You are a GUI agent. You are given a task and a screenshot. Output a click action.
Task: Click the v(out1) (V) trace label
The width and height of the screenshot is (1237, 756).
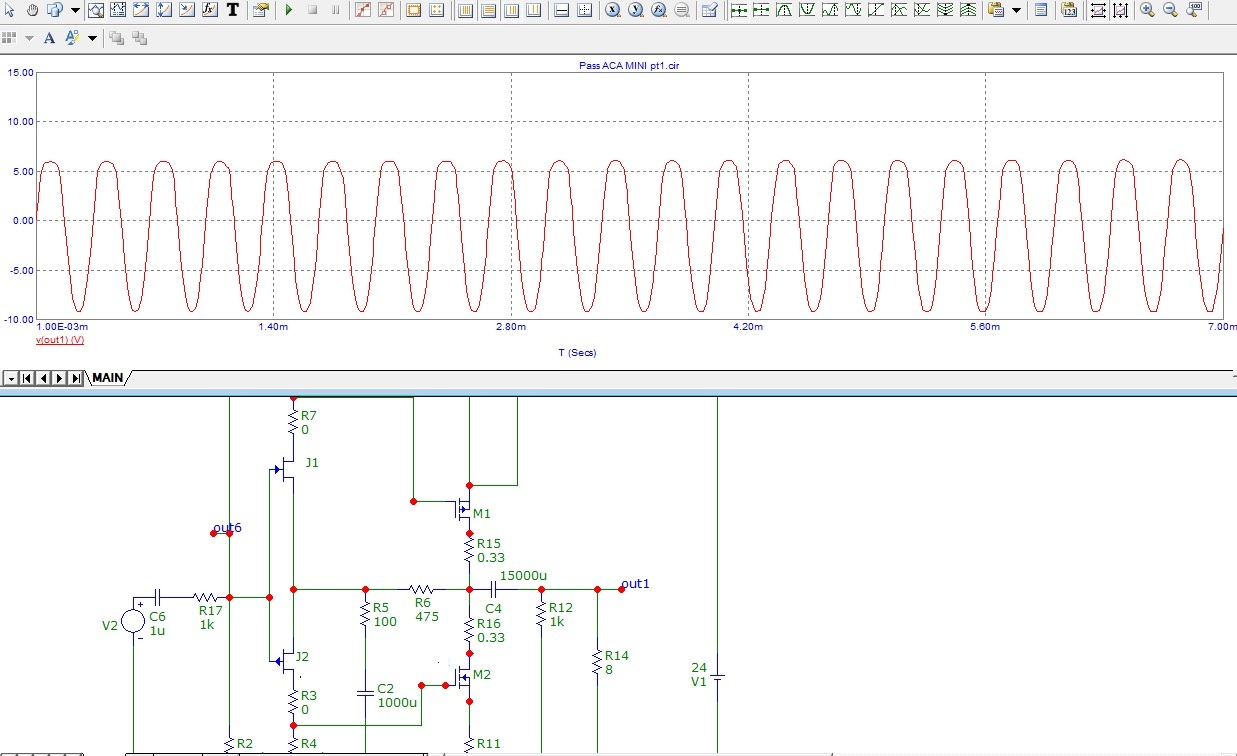tap(60, 340)
